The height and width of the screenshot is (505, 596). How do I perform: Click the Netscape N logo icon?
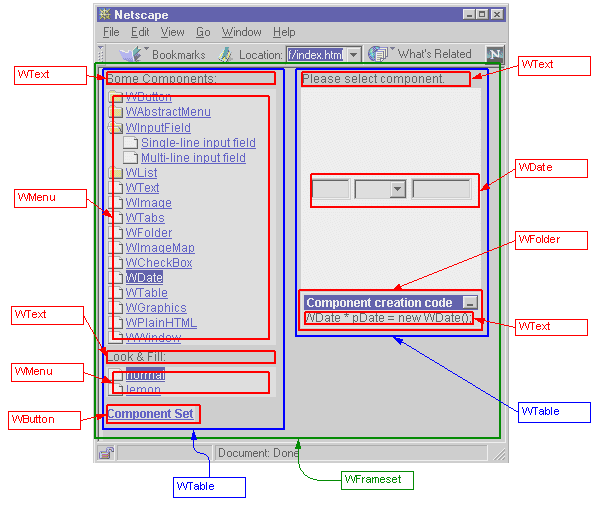click(x=495, y=54)
